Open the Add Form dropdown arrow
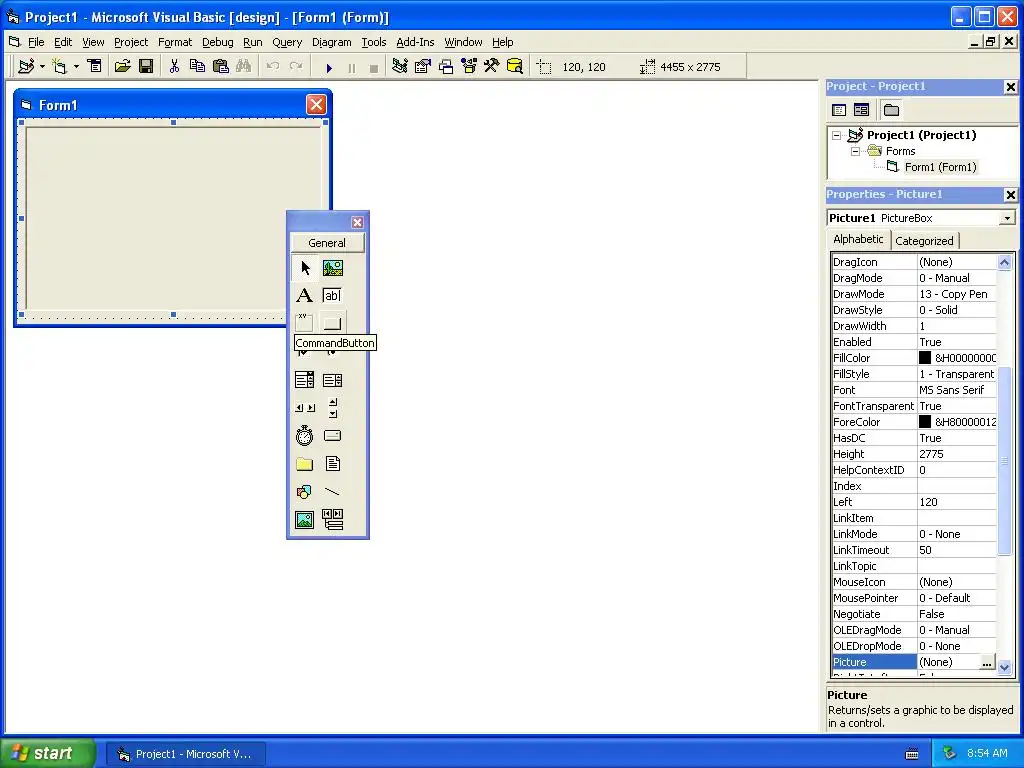Screen dimensions: 1024x768 [x=76, y=67]
